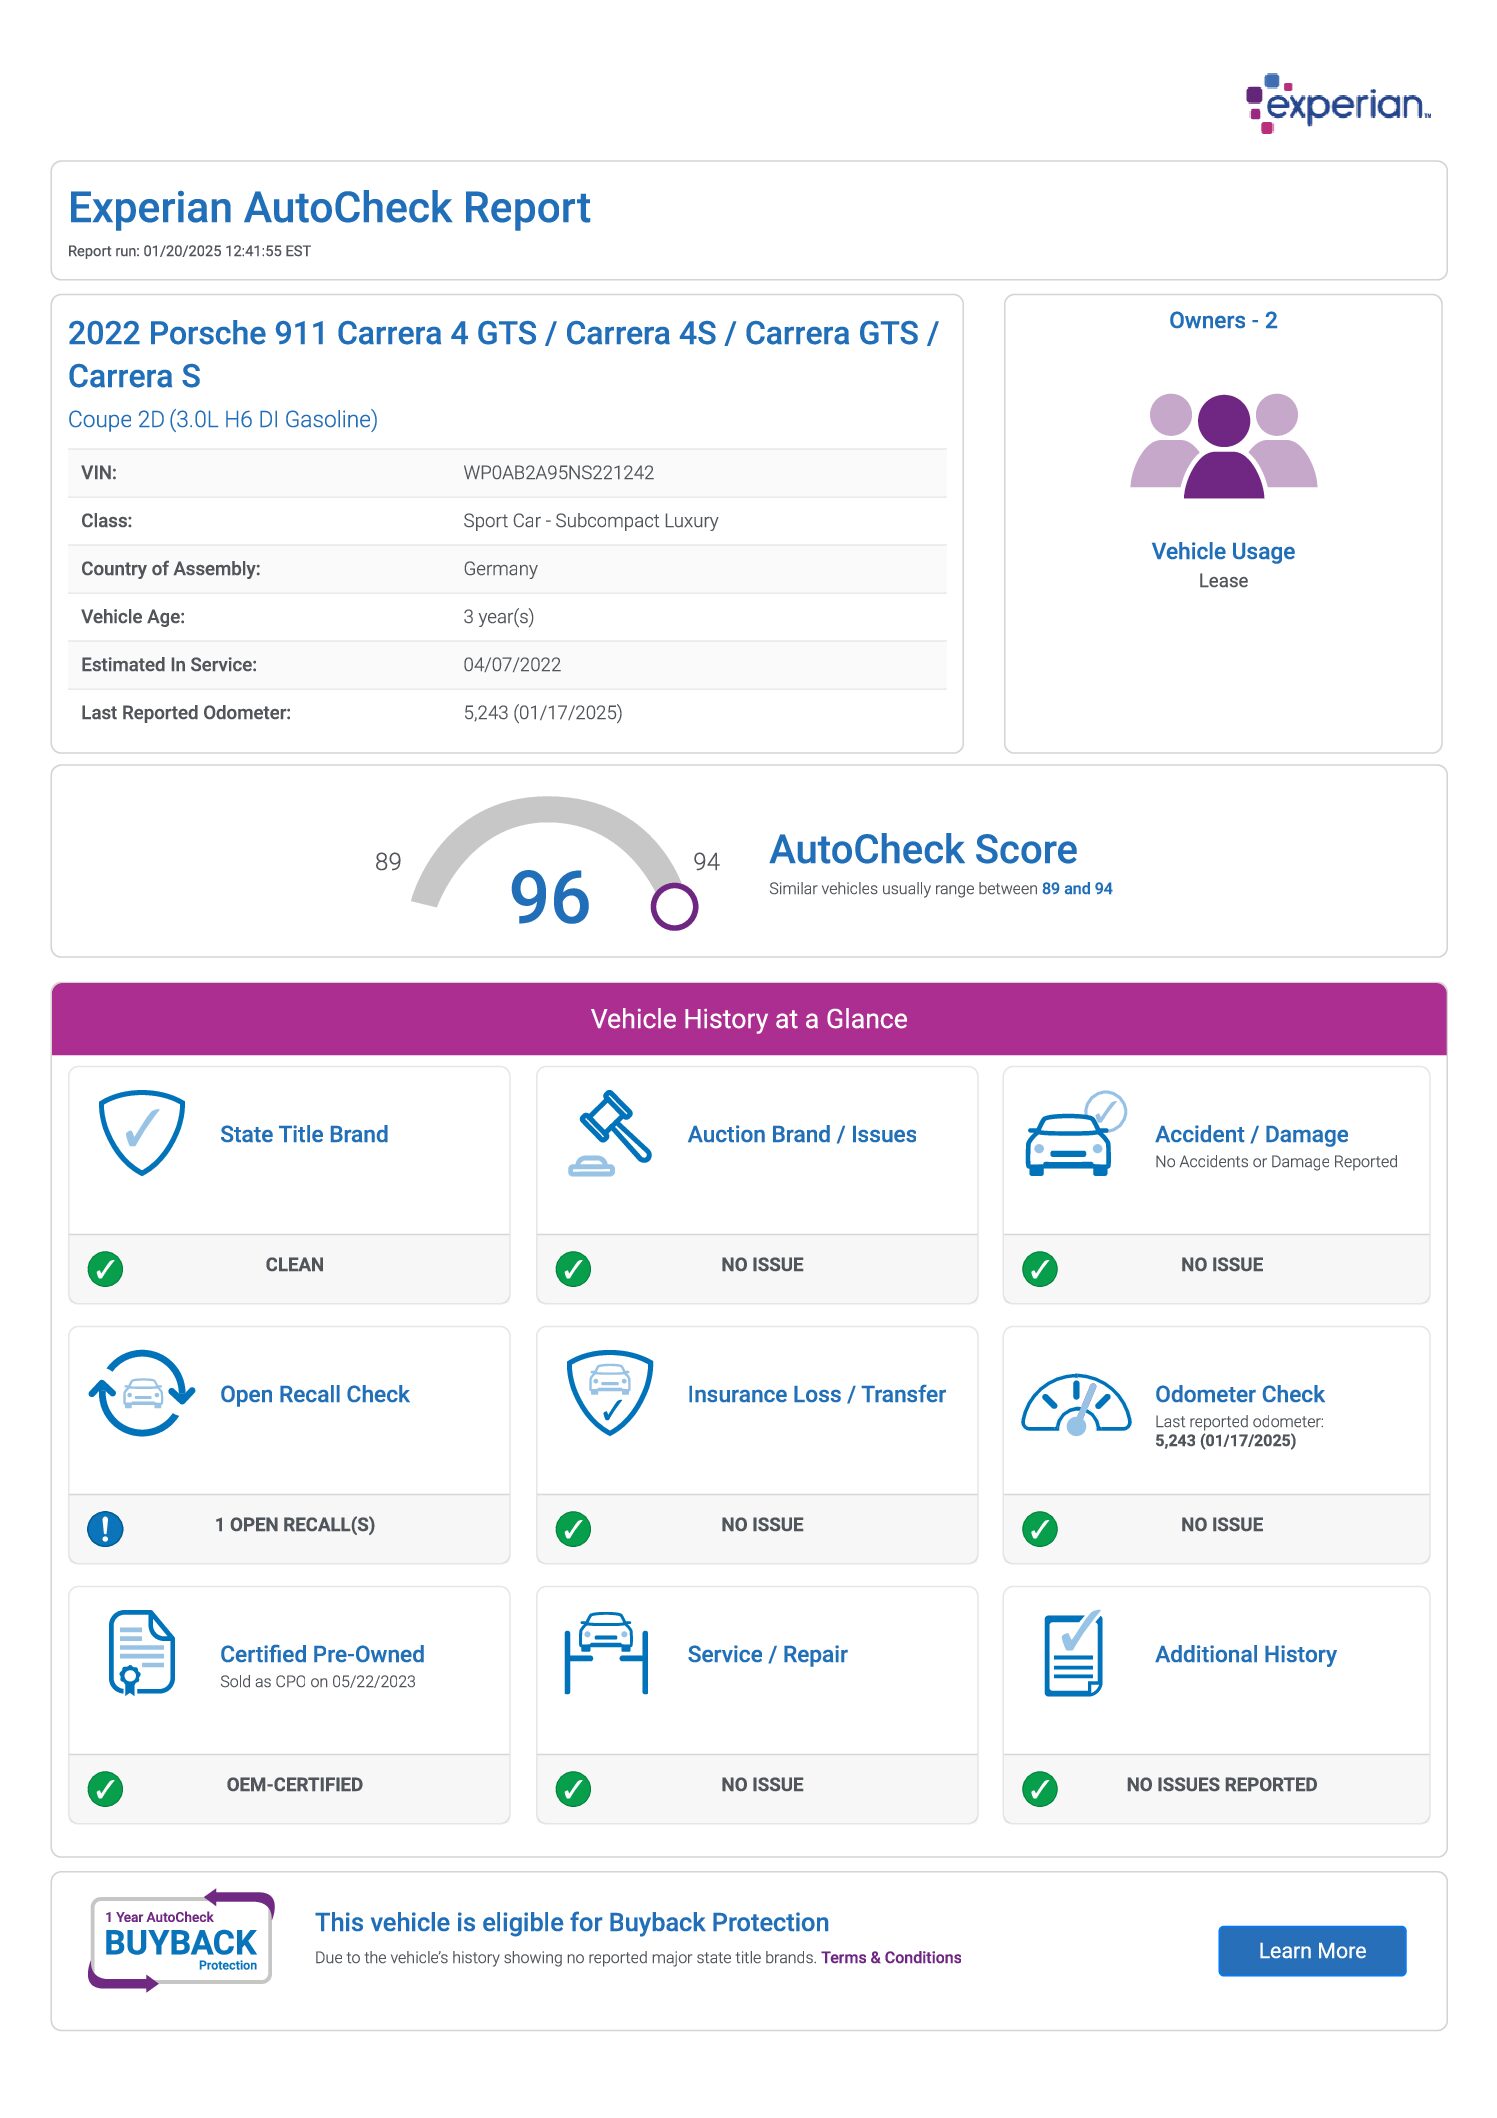The image size is (1497, 2118).
Task: Click the Owners - 2 heading
Action: pyautogui.click(x=1223, y=320)
